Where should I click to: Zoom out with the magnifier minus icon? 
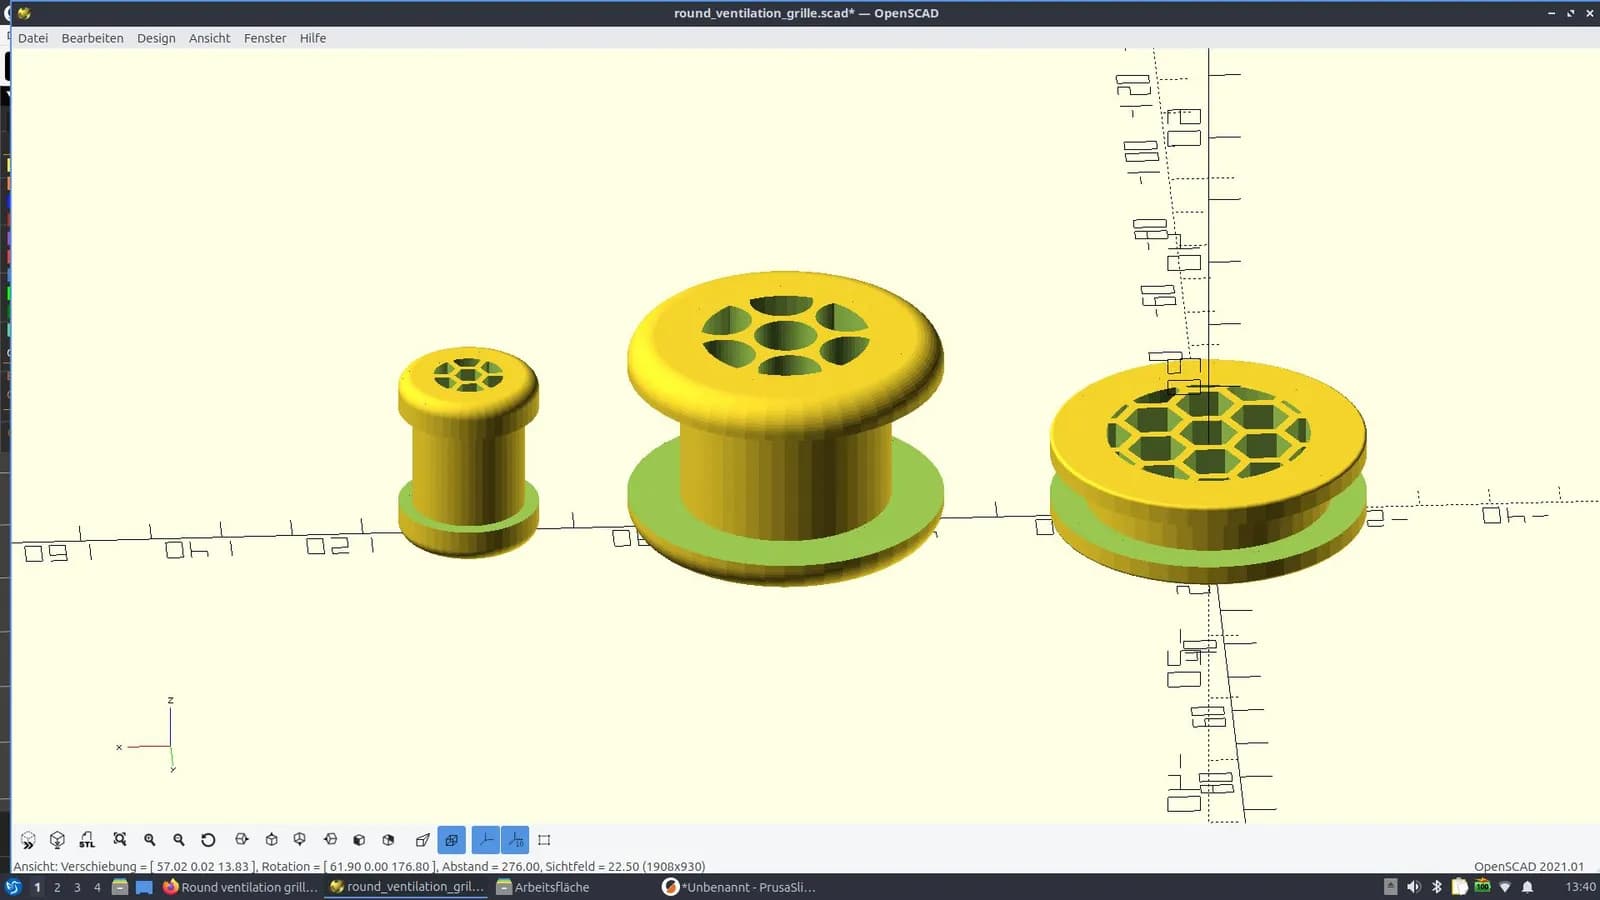point(179,840)
